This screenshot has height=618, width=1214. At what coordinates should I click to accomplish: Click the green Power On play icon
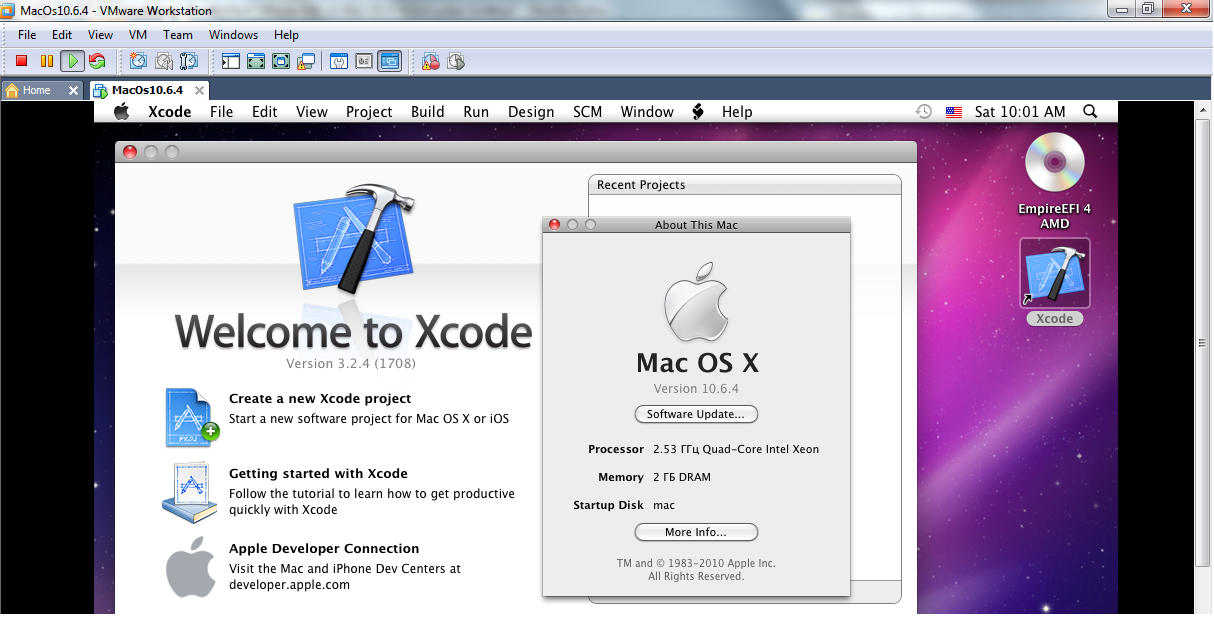(x=72, y=62)
